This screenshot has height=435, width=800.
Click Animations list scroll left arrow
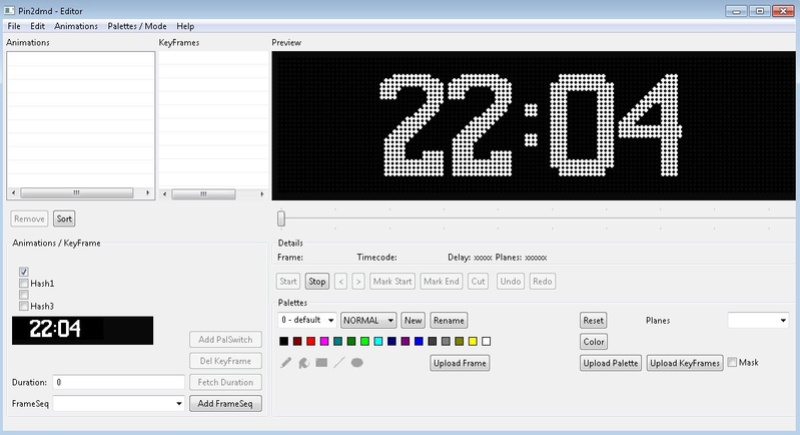[13, 193]
